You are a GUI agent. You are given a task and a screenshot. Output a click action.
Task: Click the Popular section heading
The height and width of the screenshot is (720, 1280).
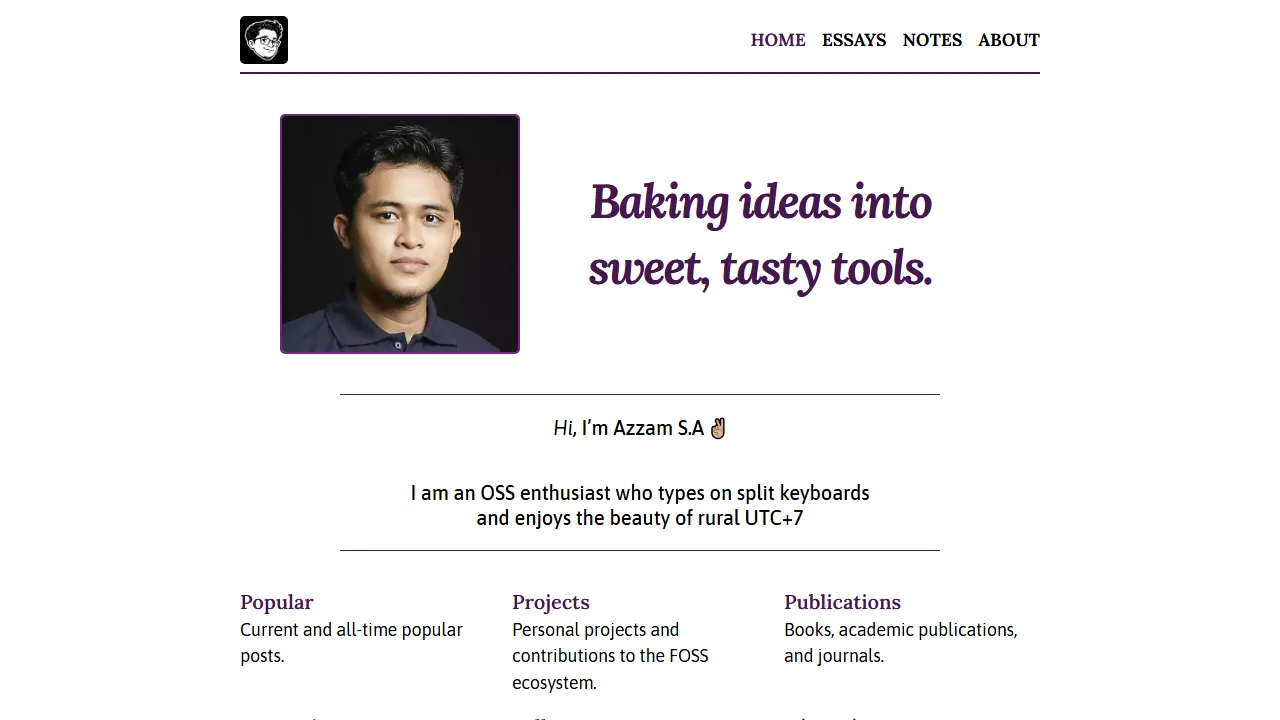277,602
